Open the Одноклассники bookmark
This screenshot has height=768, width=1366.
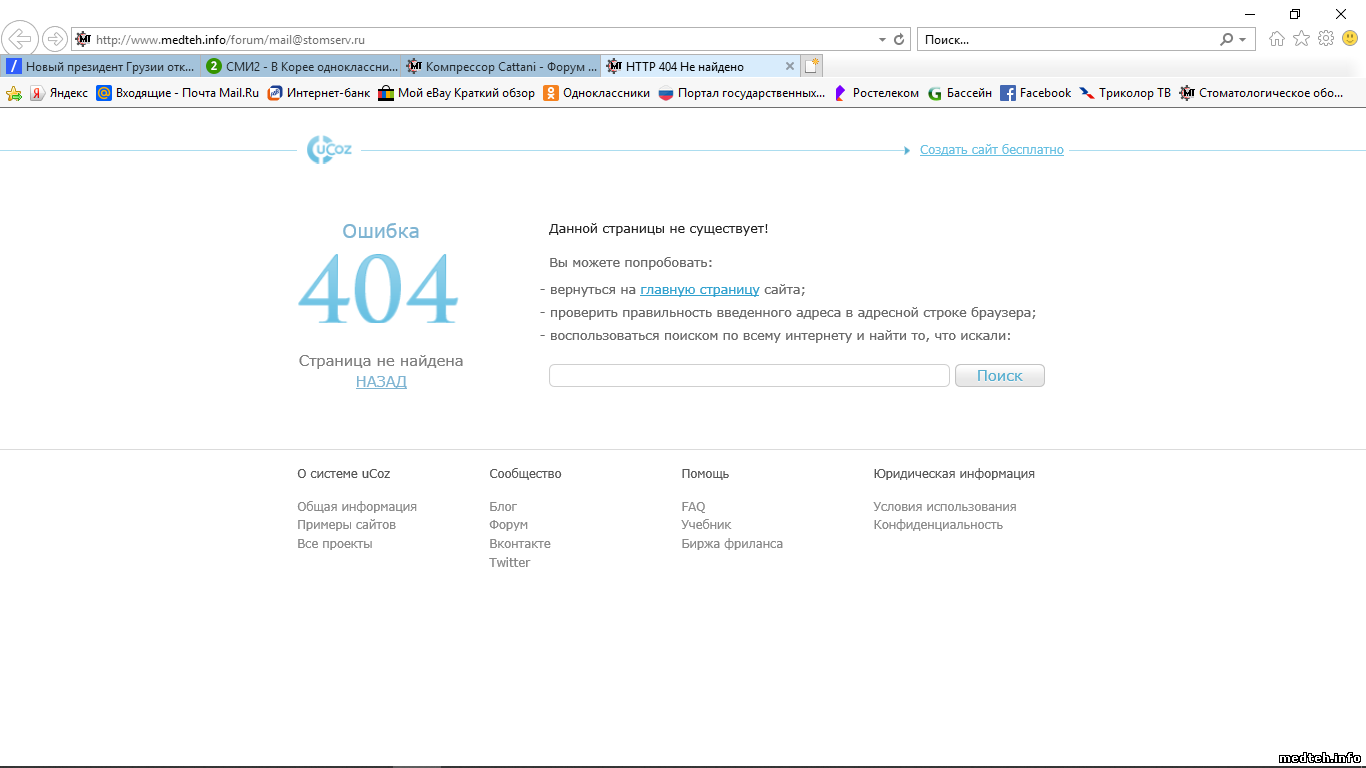click(596, 93)
